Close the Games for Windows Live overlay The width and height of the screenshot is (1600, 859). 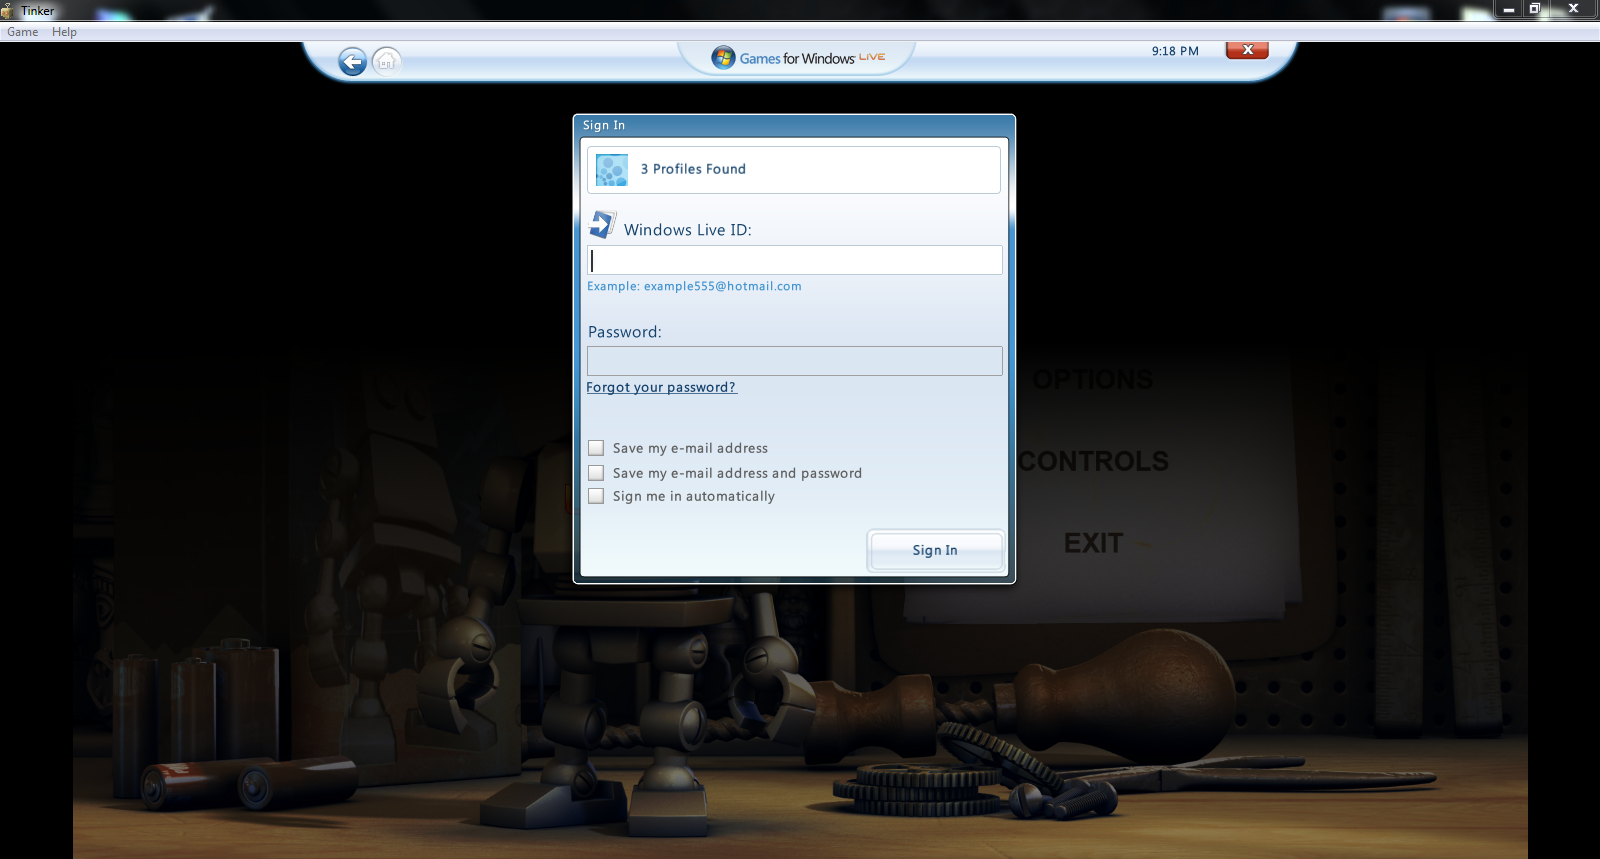[1247, 50]
